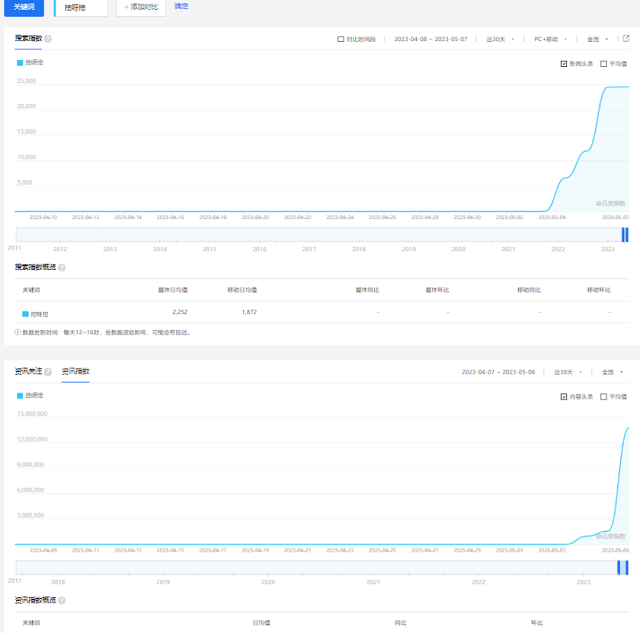Click the 移动环比 column header
Viewport: 640px width, 633px height.
click(x=599, y=290)
